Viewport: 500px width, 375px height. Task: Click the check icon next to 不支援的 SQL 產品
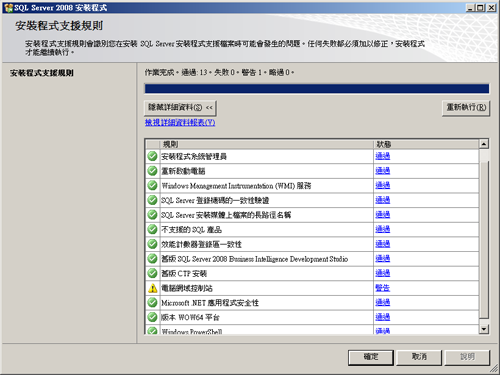pyautogui.click(x=152, y=229)
